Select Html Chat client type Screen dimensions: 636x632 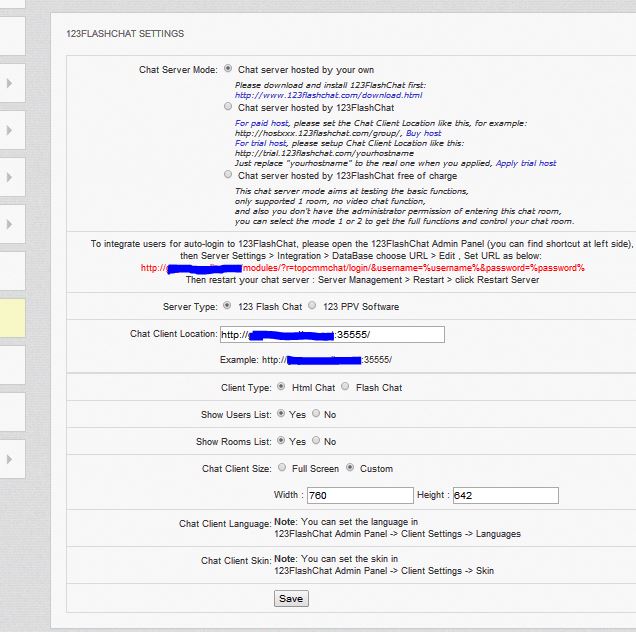point(279,387)
